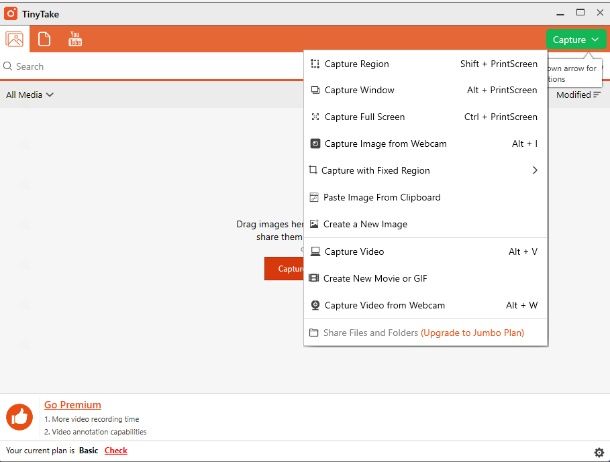The width and height of the screenshot is (610, 462).
Task: Click the Capture Window icon
Action: (x=315, y=90)
